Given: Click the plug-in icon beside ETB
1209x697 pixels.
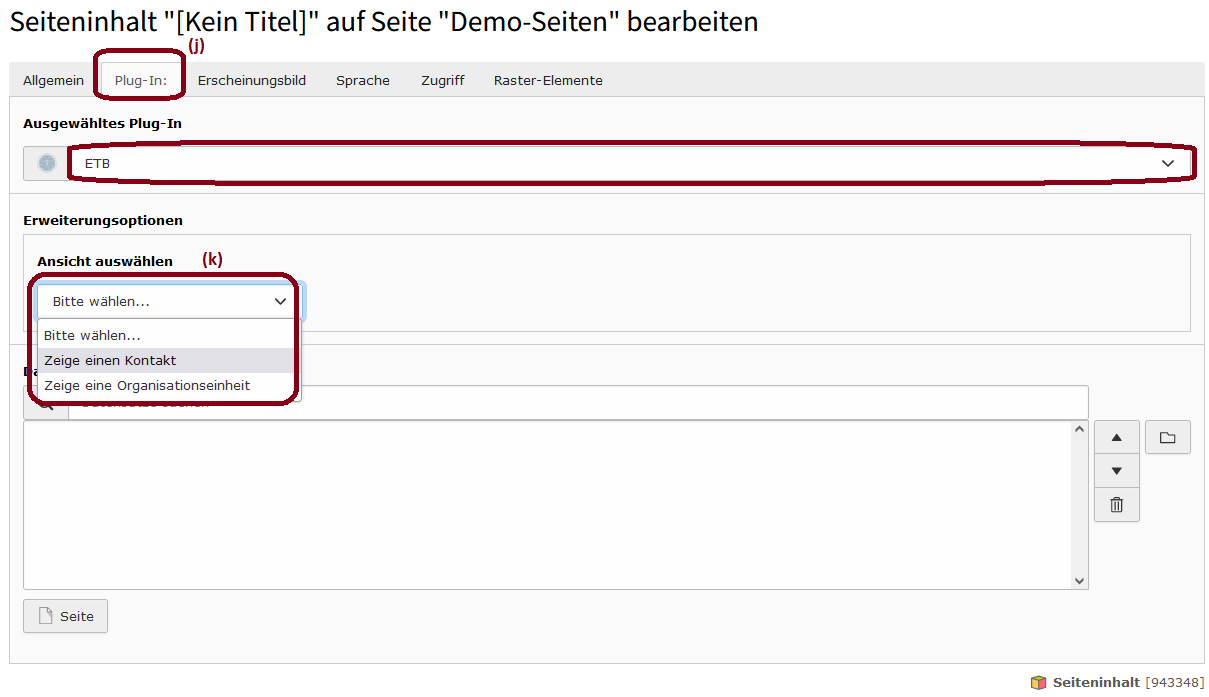Looking at the screenshot, I should click(46, 163).
